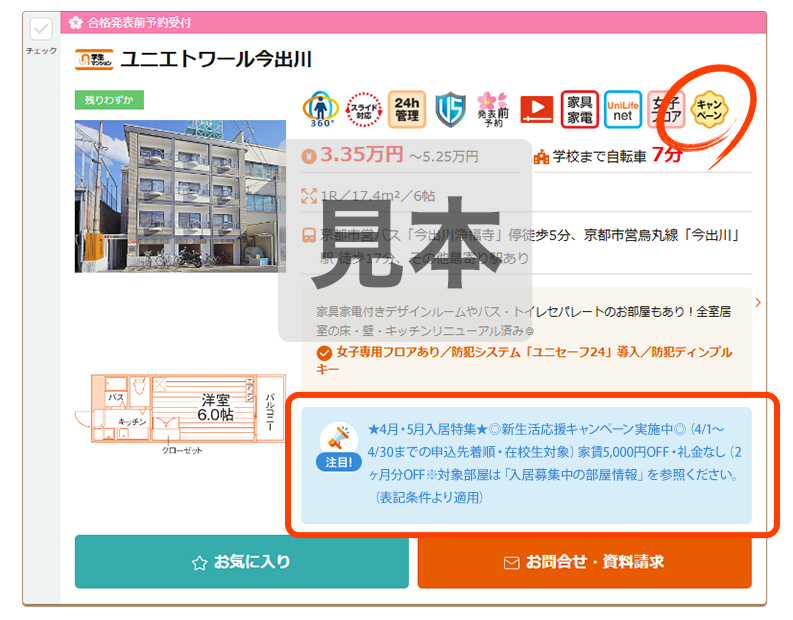Viewport: 793px width, 620px height.
Task: Click the お問合せ・資料請求 button
Action: (585, 562)
